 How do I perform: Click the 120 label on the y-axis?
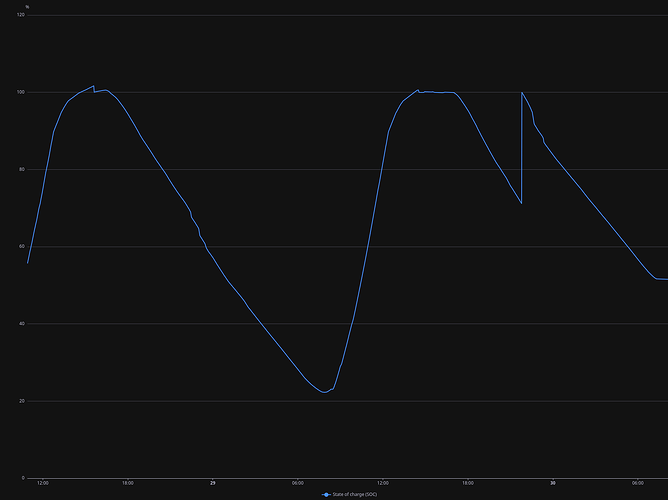point(20,15)
